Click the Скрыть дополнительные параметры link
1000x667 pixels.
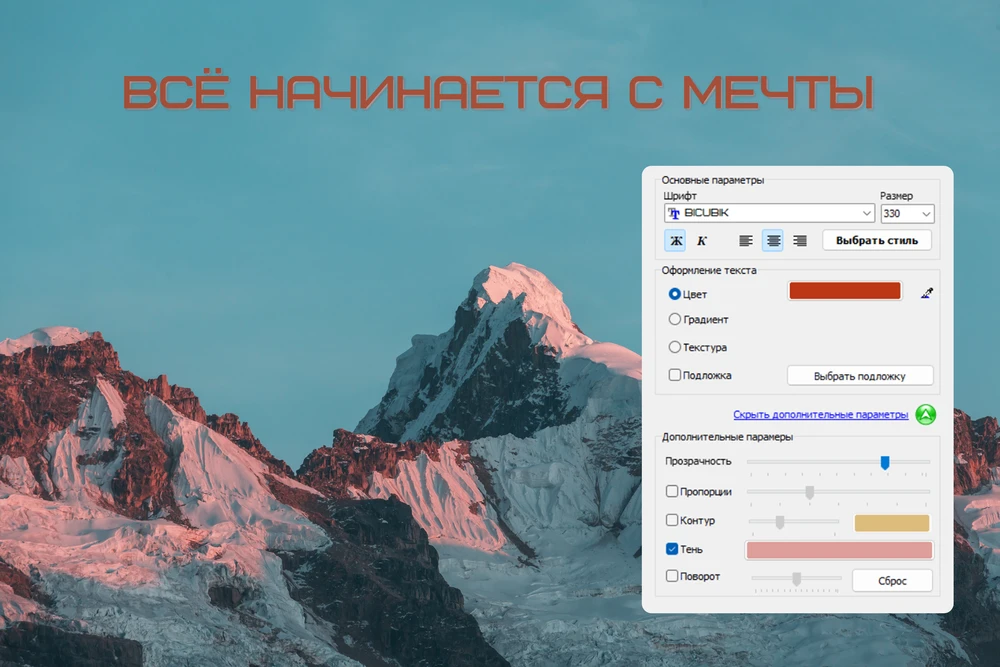tap(820, 415)
